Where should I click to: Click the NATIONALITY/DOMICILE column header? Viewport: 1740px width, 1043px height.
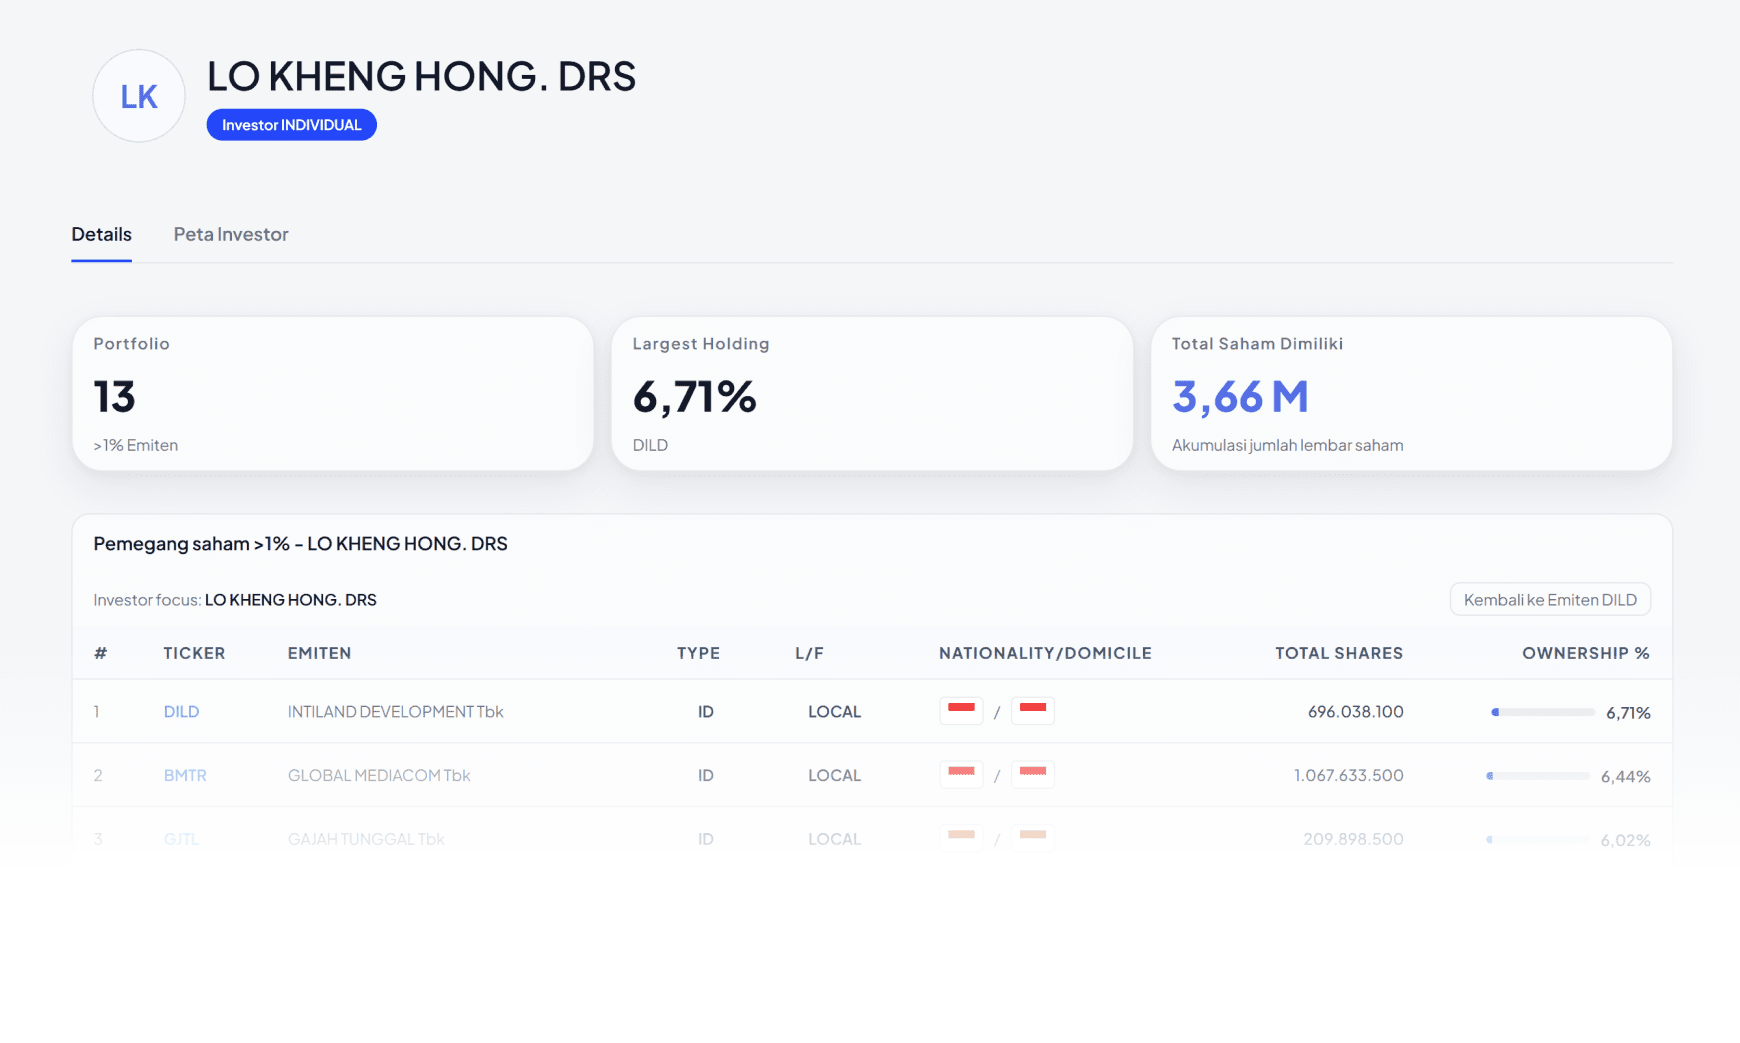pos(1045,653)
